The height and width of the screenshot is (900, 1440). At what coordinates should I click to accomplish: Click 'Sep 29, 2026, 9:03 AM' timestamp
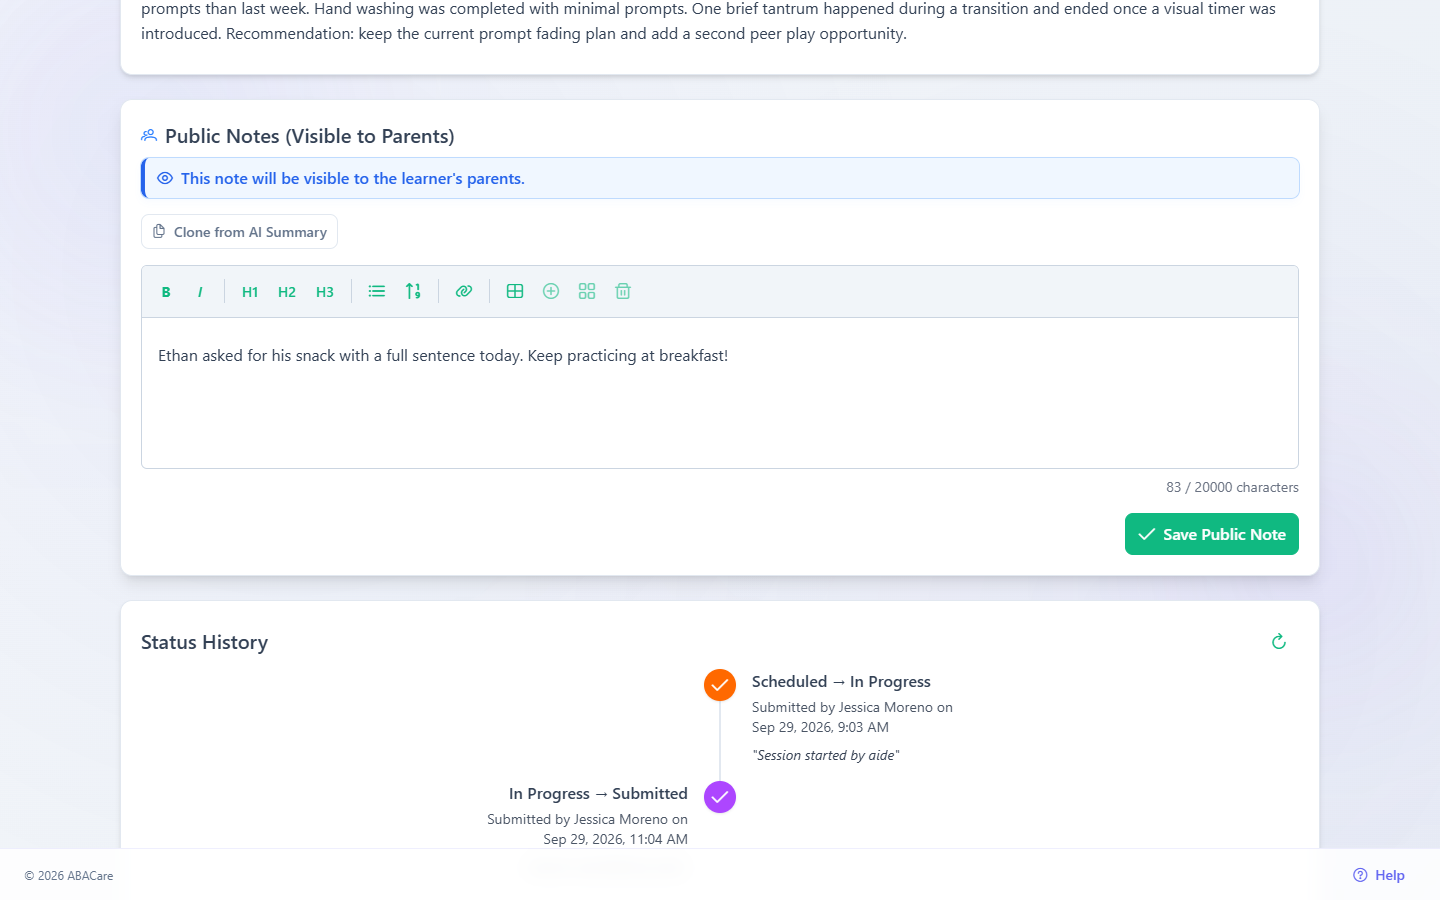click(820, 727)
